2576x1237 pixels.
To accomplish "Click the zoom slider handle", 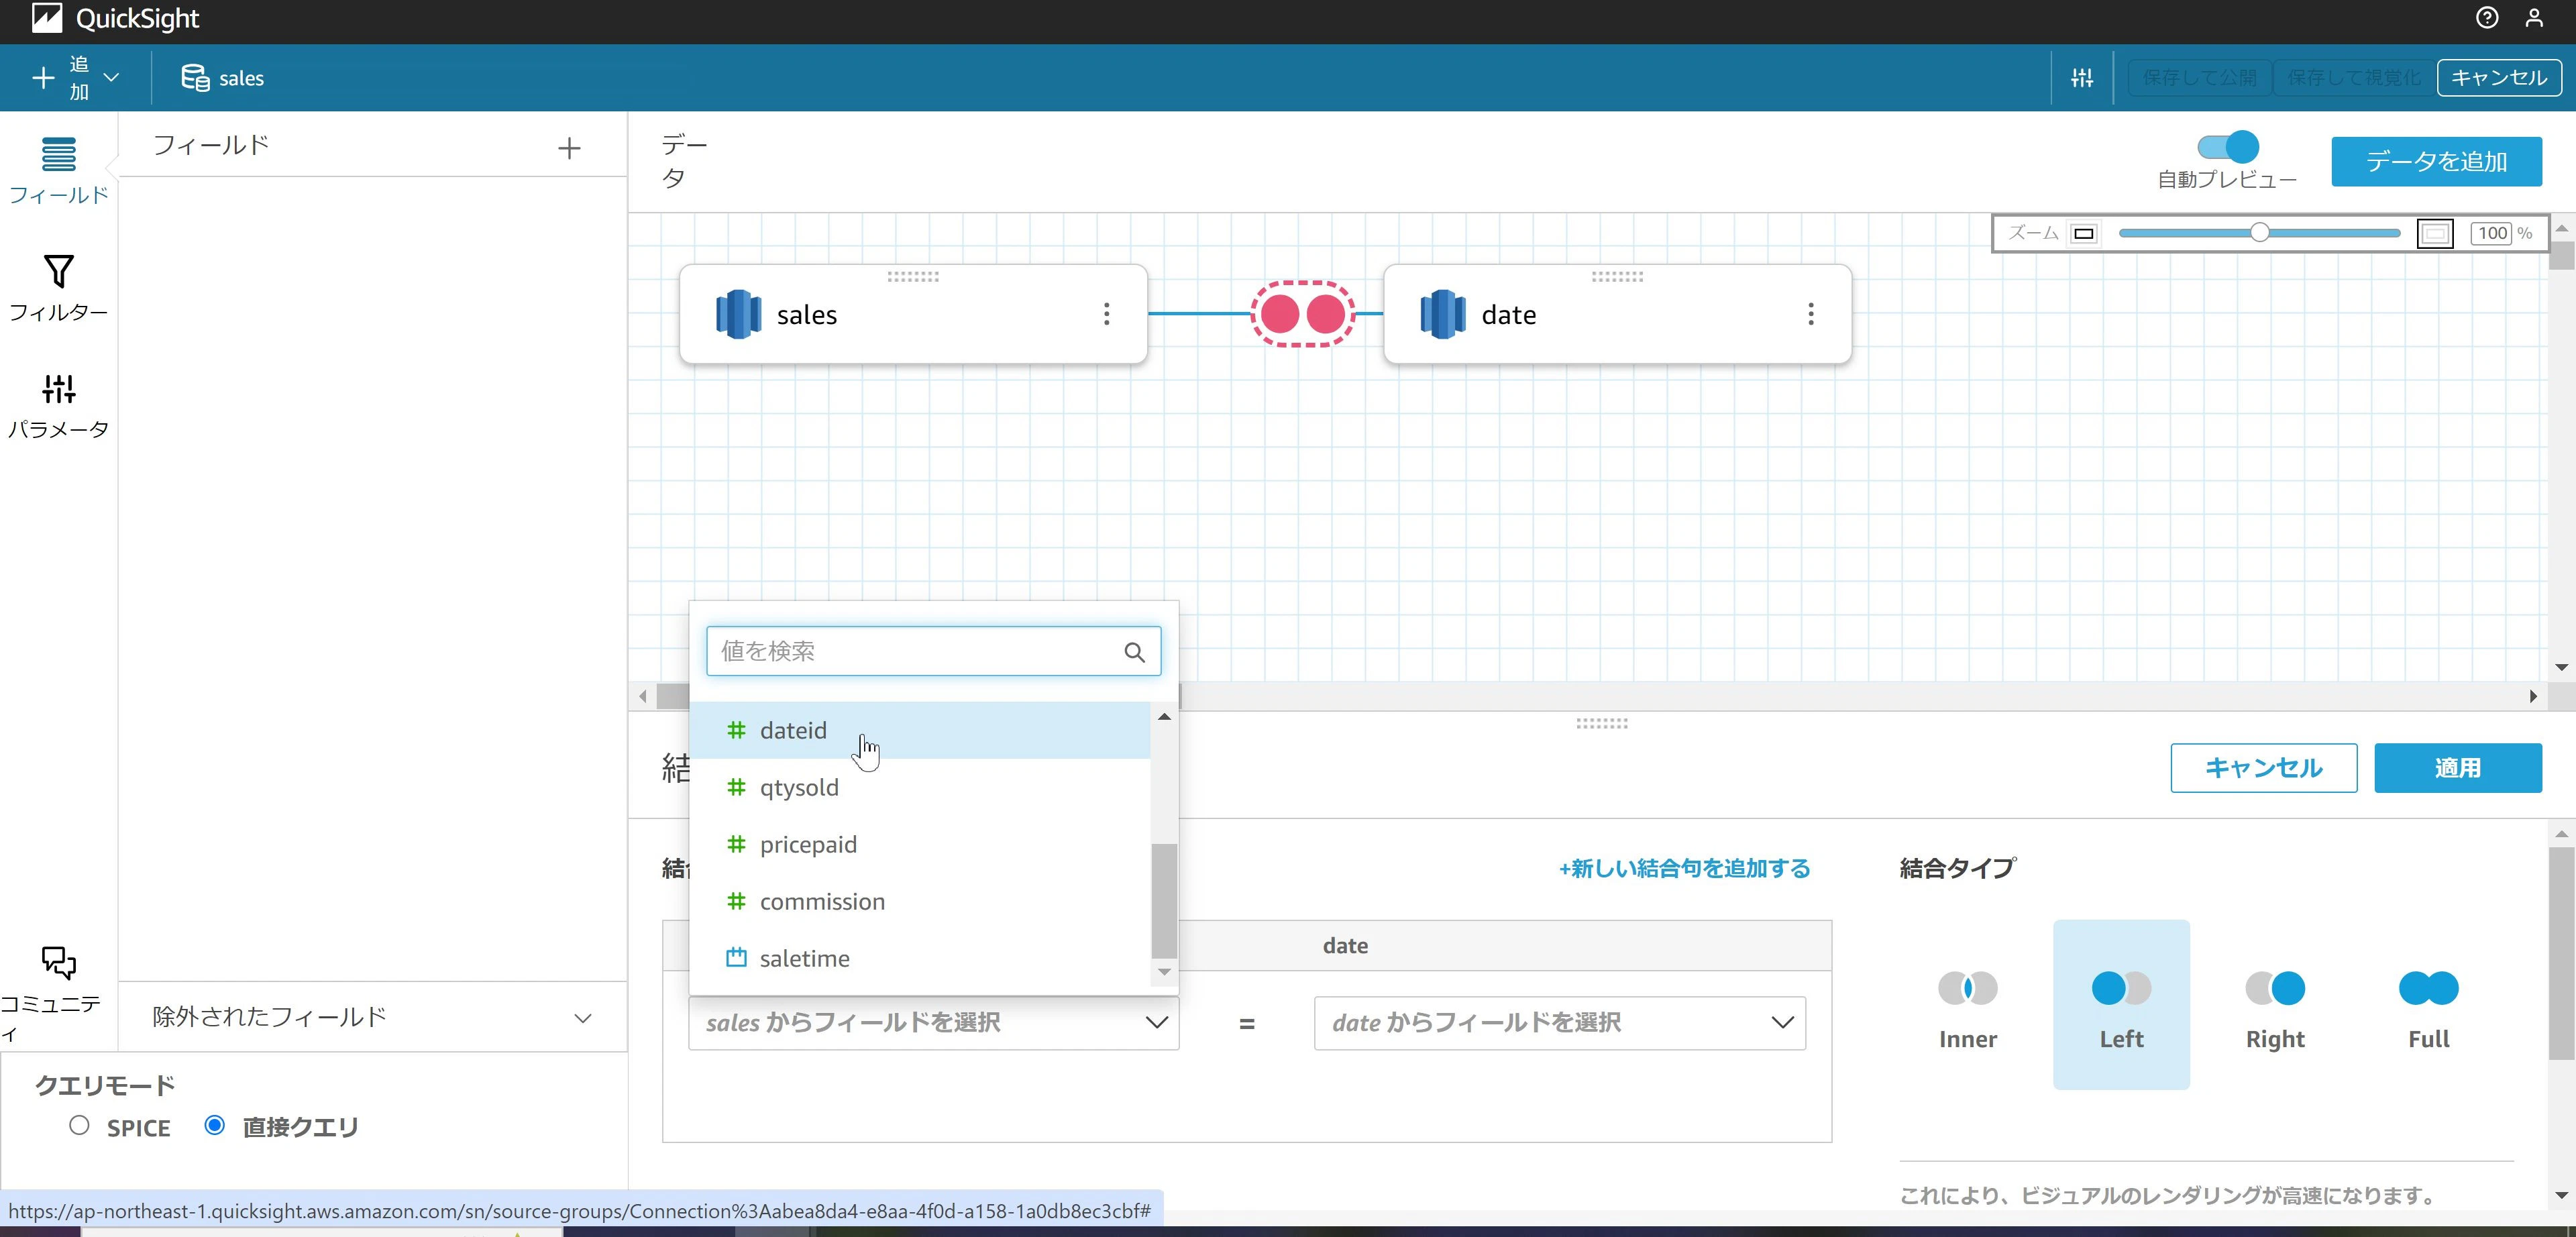I will 2259,233.
